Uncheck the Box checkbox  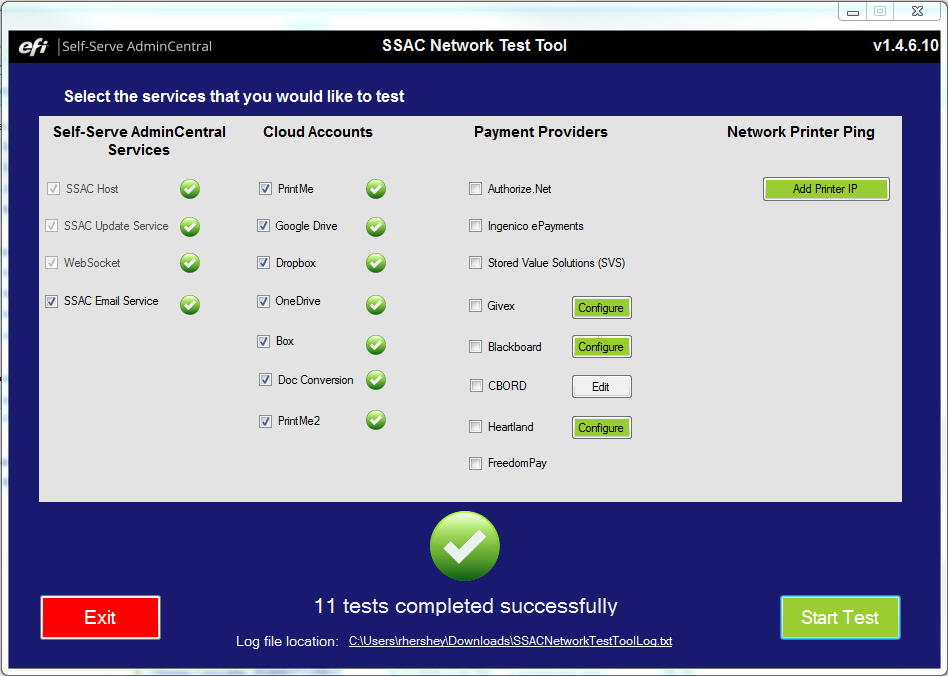coord(264,341)
